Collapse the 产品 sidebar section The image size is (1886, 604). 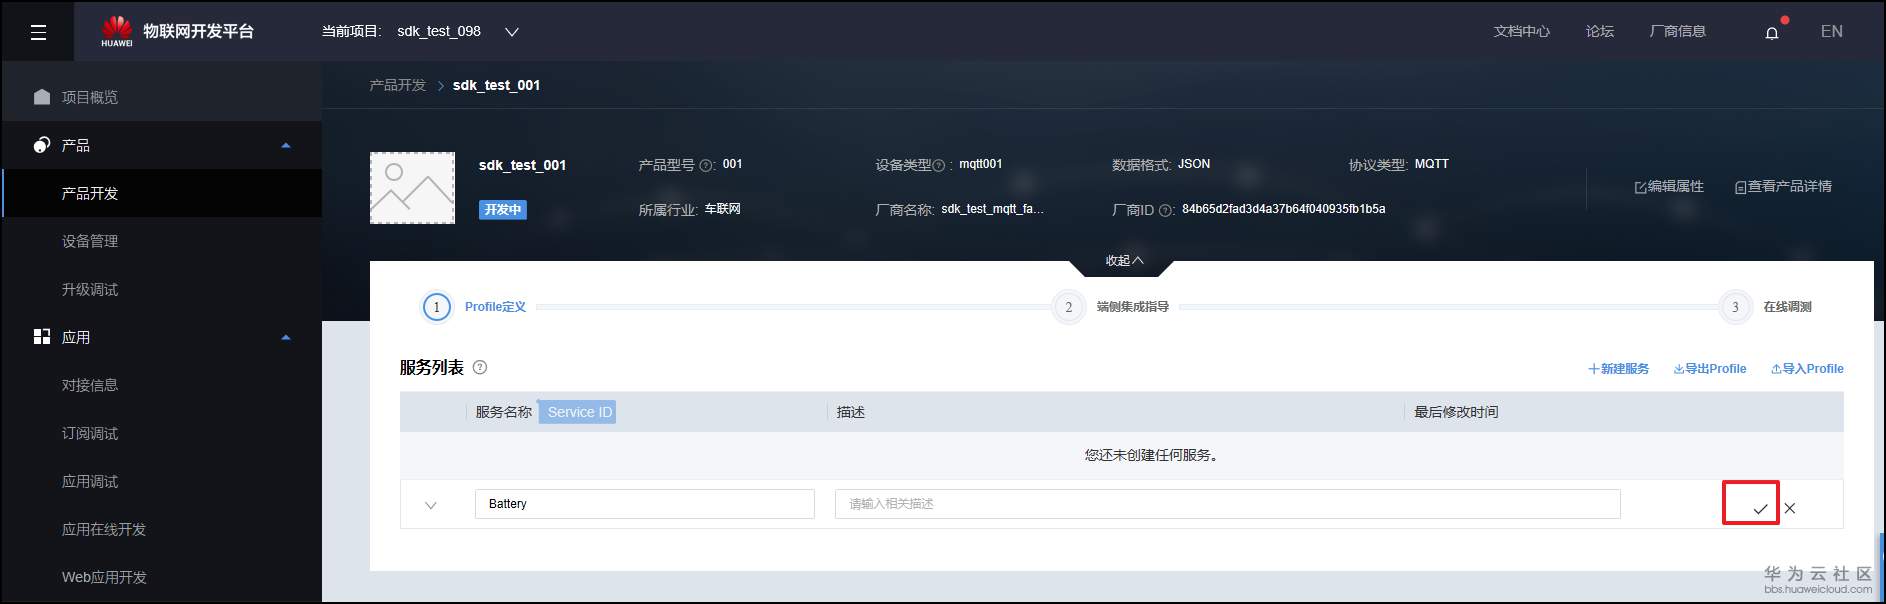[286, 145]
